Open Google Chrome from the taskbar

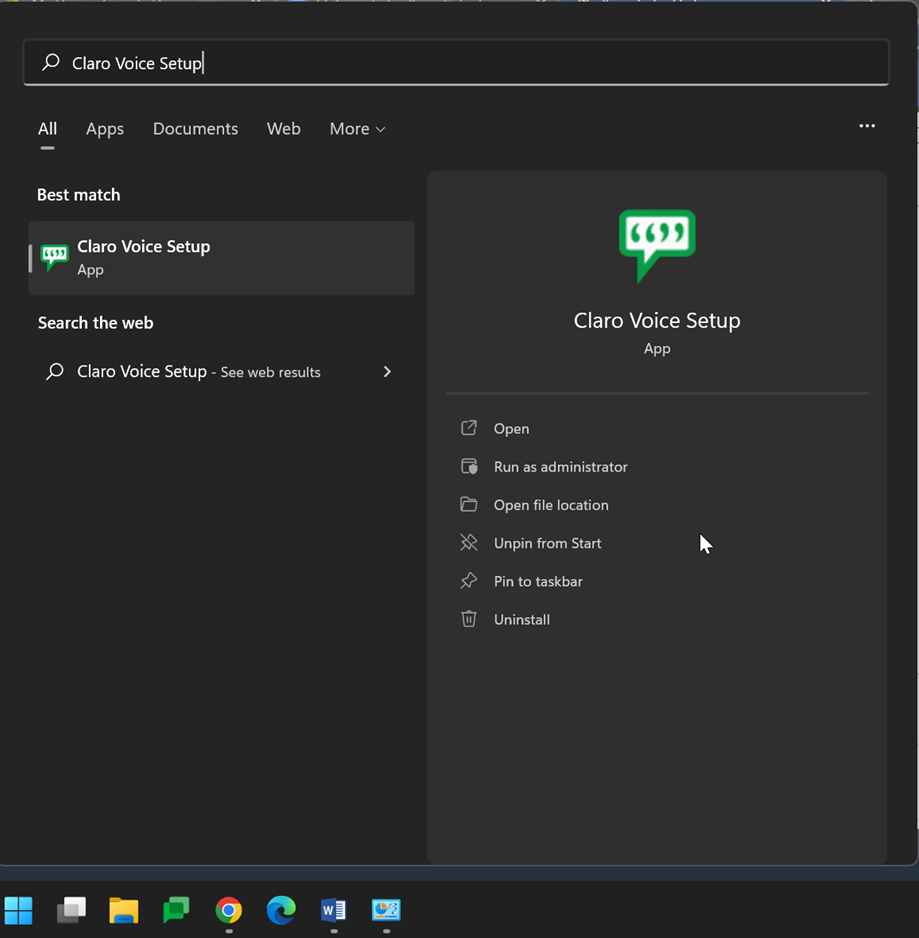(x=229, y=910)
